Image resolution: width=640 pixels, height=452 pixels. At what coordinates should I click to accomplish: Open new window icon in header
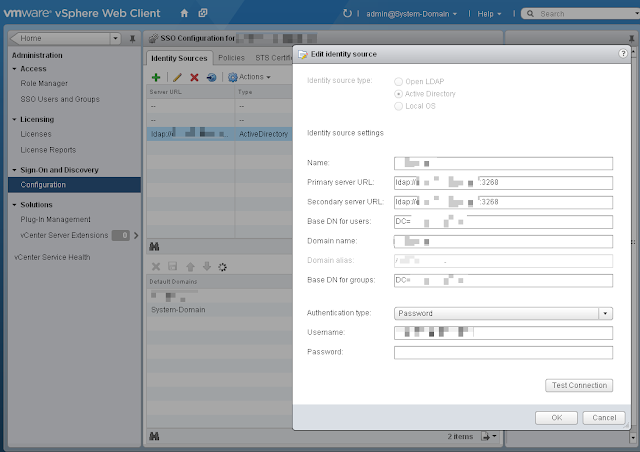[x=203, y=13]
